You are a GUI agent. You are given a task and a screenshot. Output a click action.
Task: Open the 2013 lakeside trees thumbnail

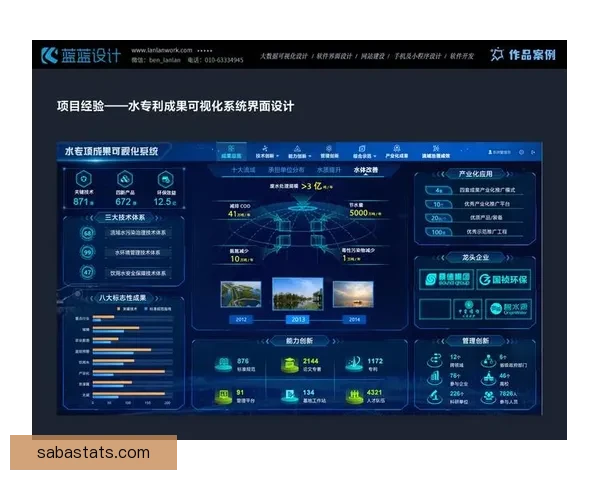pyautogui.click(x=297, y=294)
